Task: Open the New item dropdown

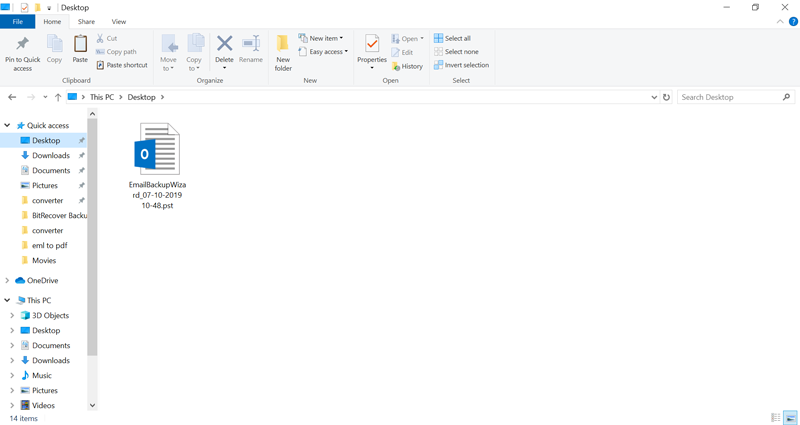Action: click(x=321, y=38)
